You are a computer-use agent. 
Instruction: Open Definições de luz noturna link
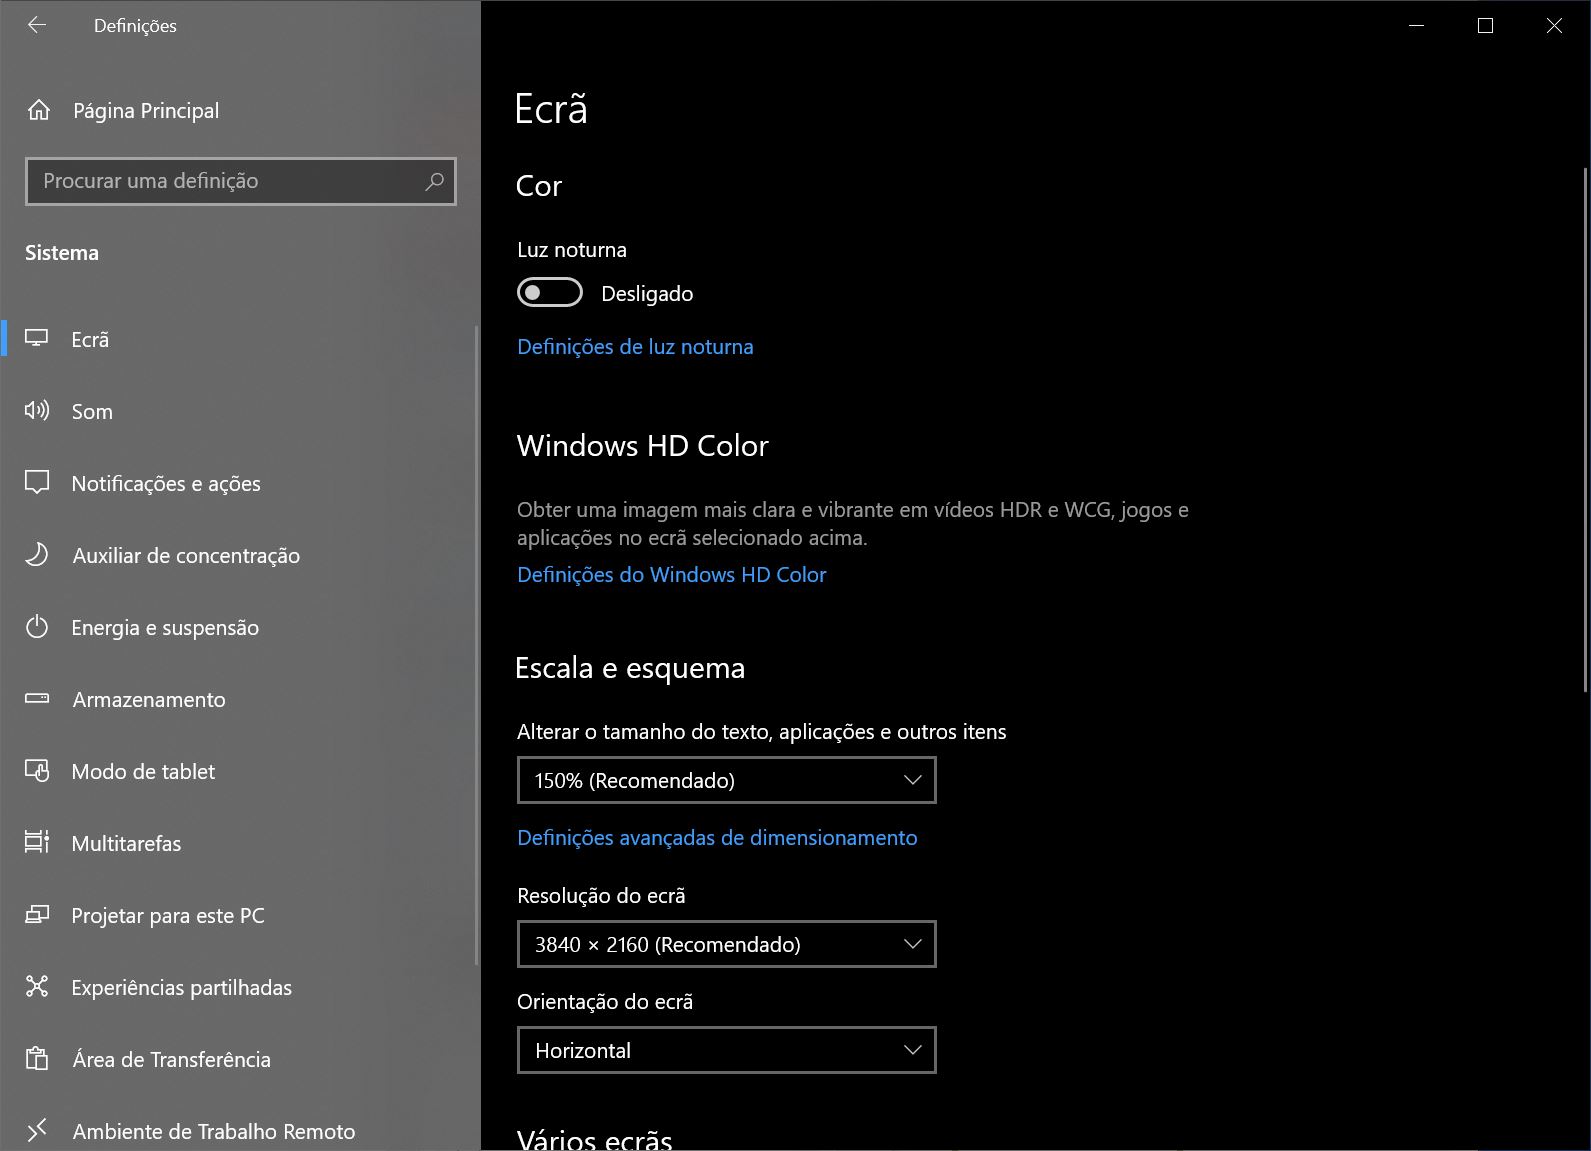point(635,347)
